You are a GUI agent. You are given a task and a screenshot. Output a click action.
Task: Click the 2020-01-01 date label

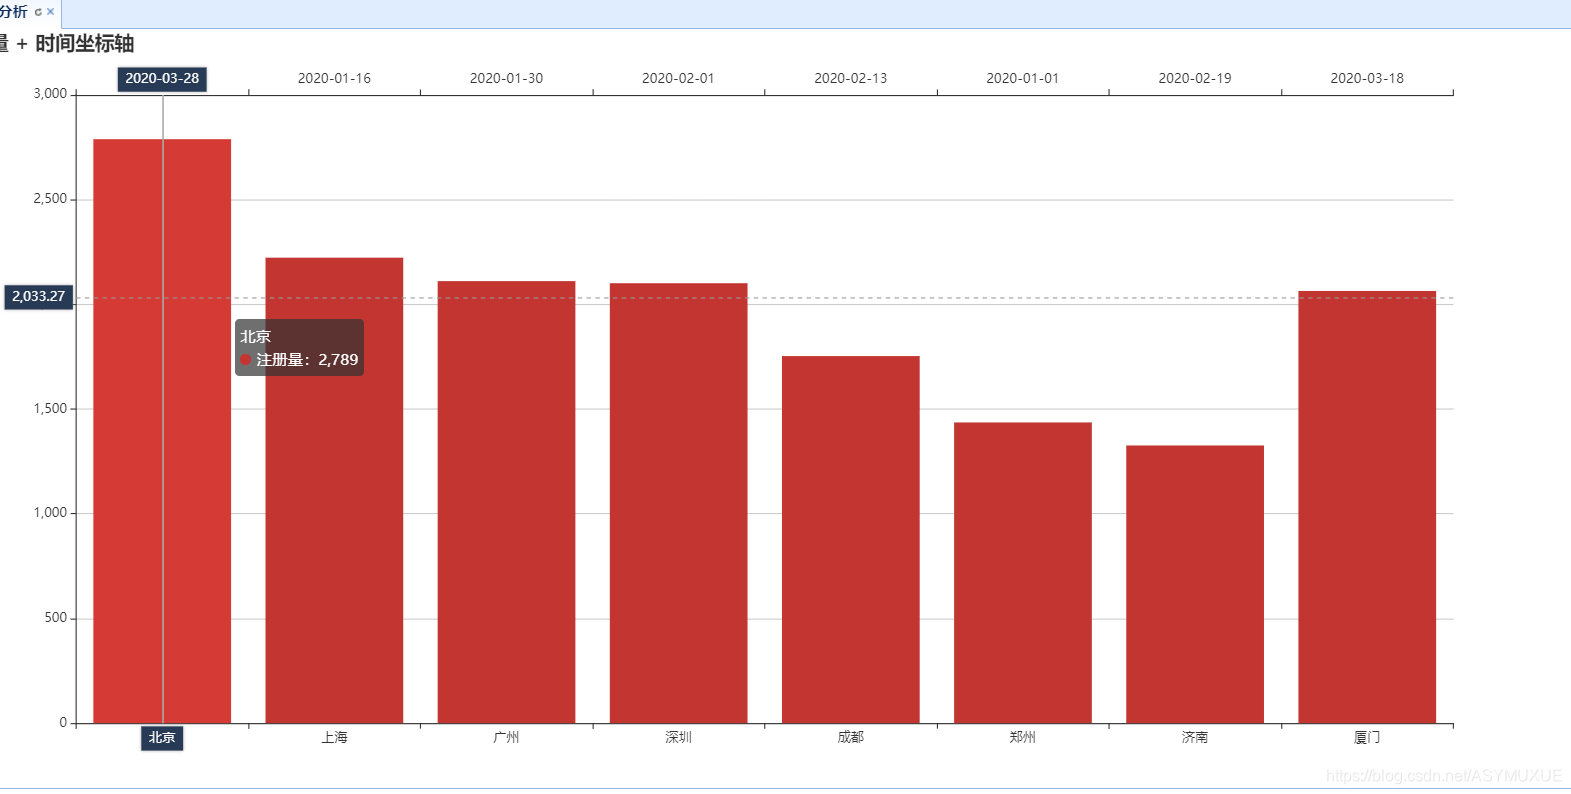tap(1022, 78)
